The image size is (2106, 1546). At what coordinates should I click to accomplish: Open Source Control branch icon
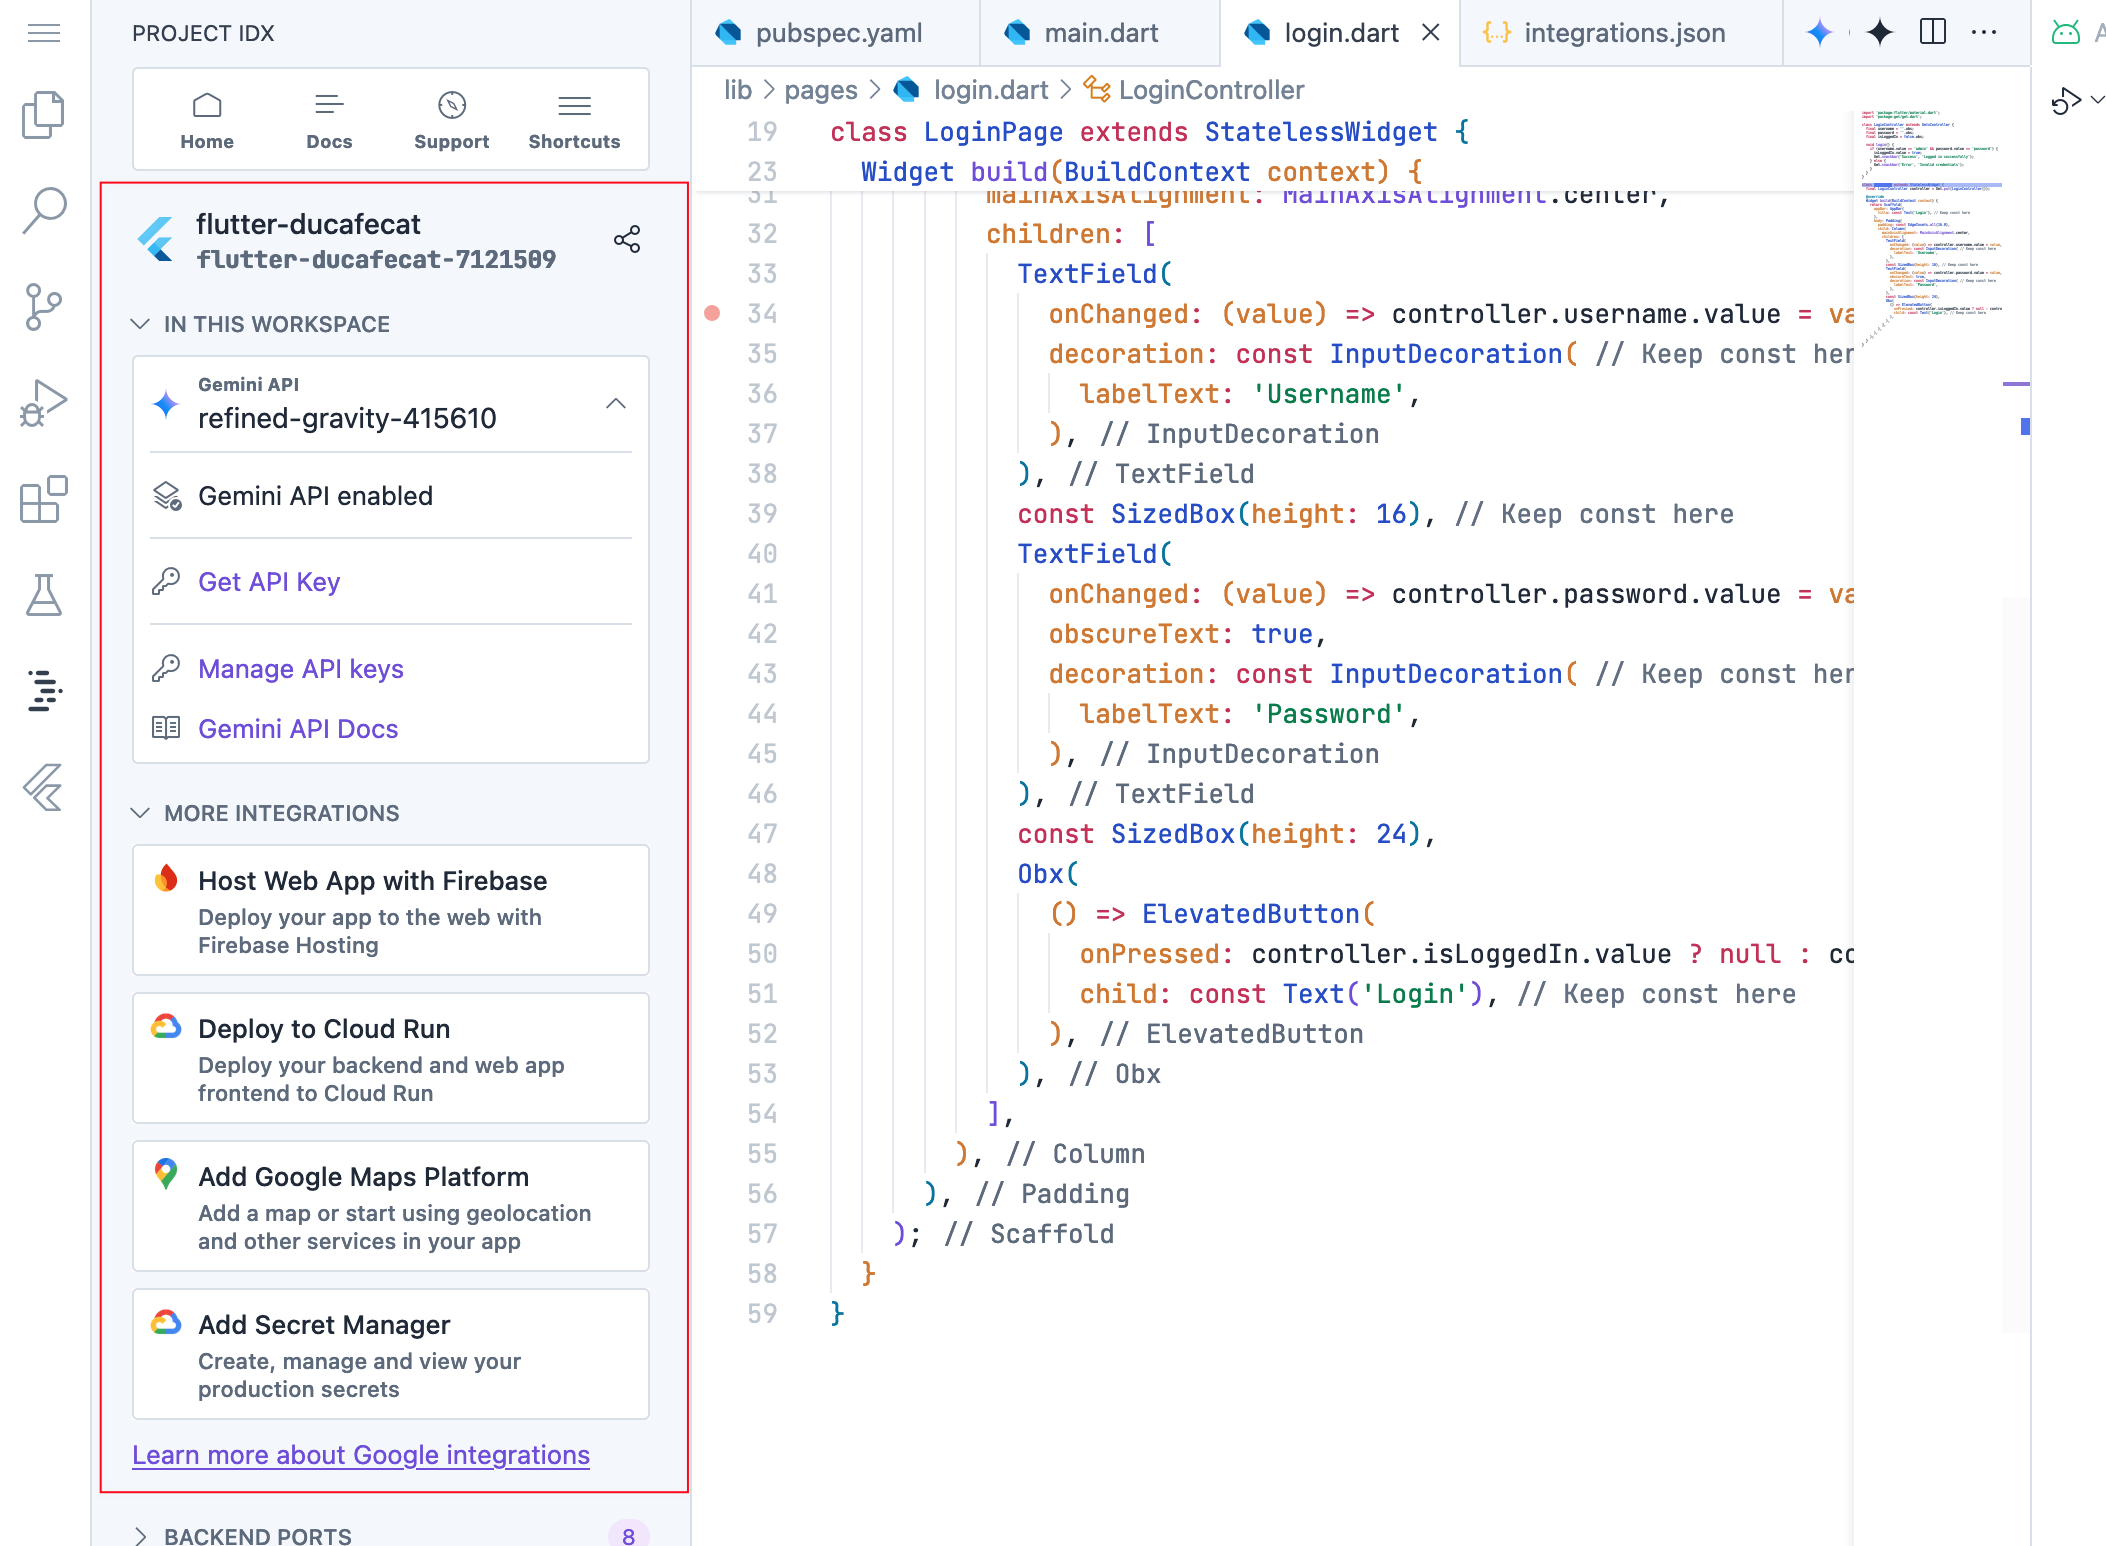[x=43, y=307]
